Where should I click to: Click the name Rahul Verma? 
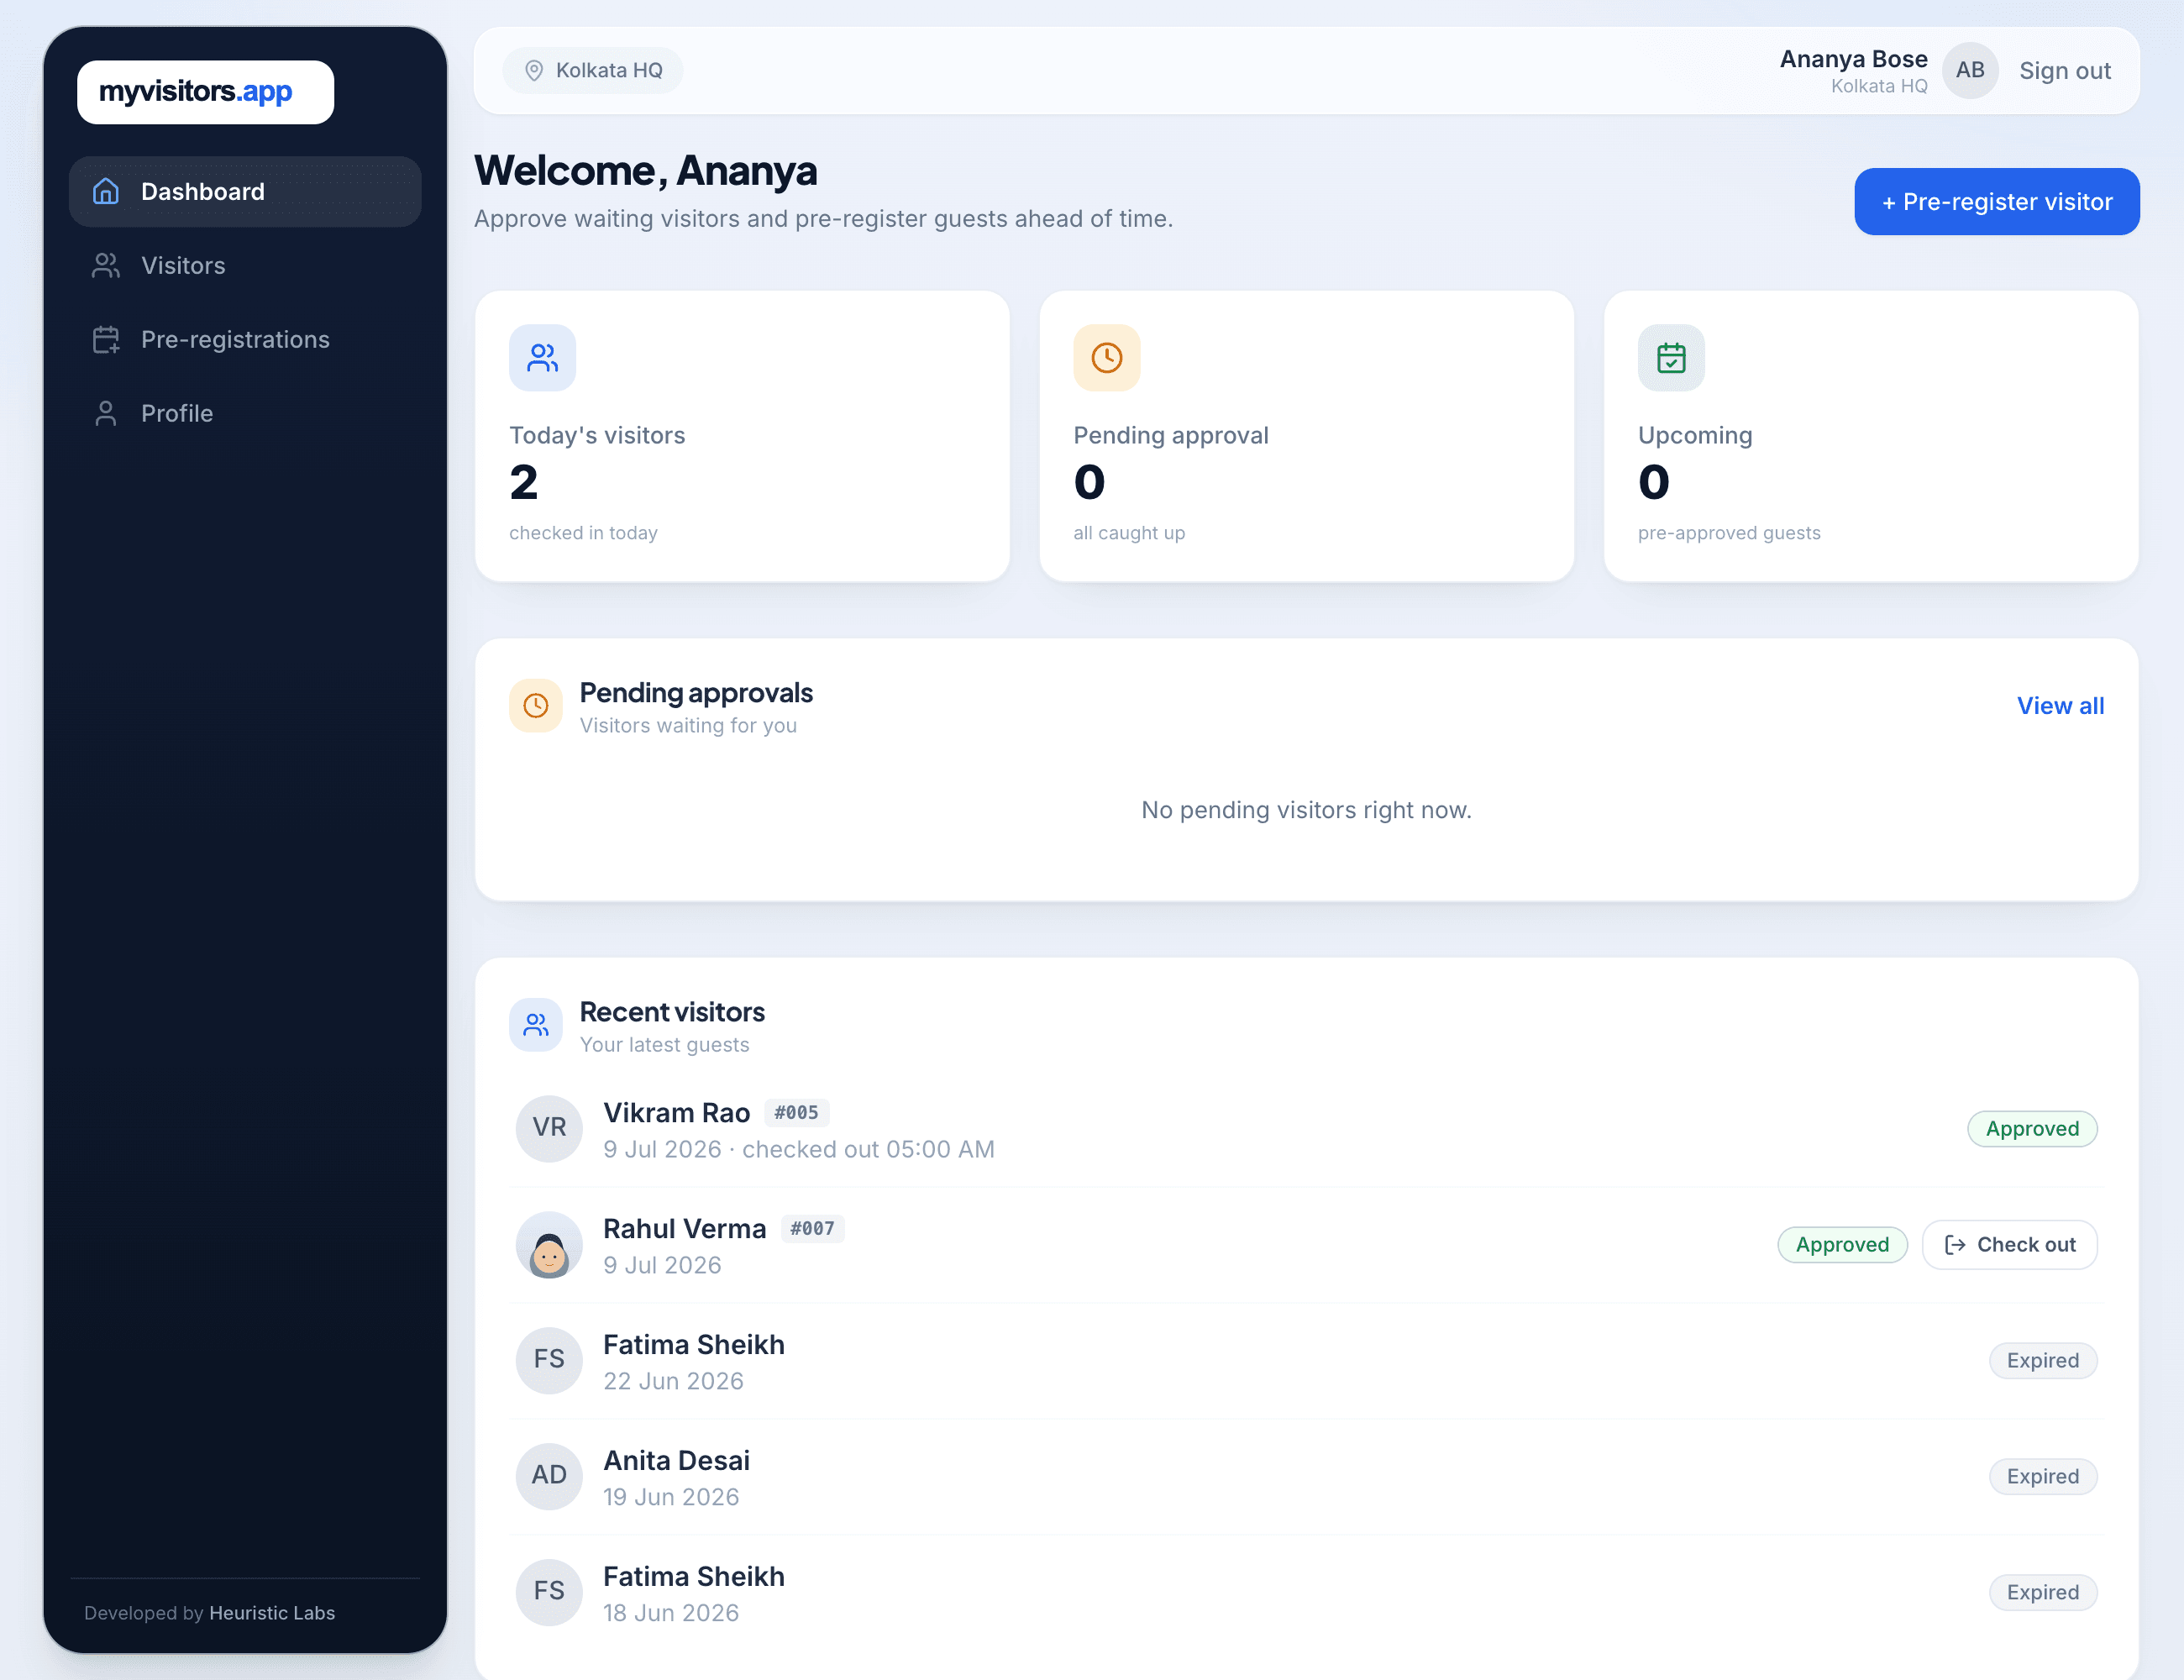point(684,1228)
